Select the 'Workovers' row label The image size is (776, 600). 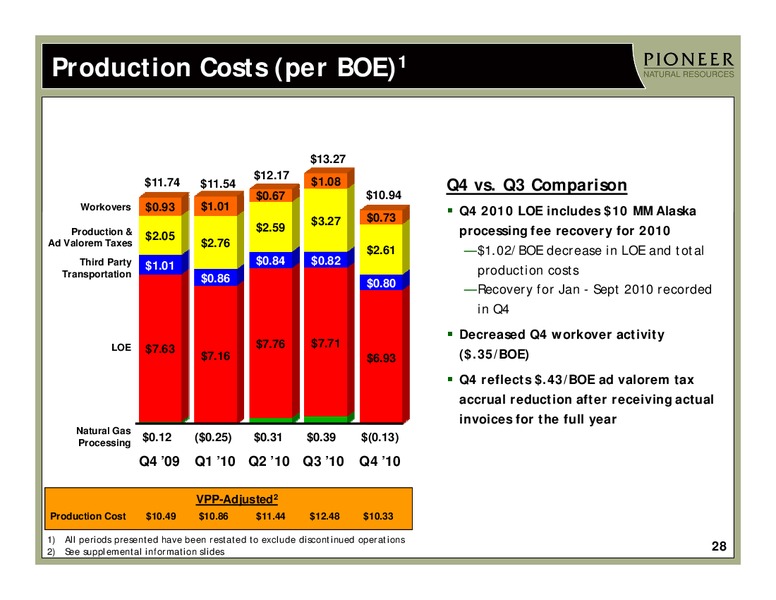[x=105, y=207]
